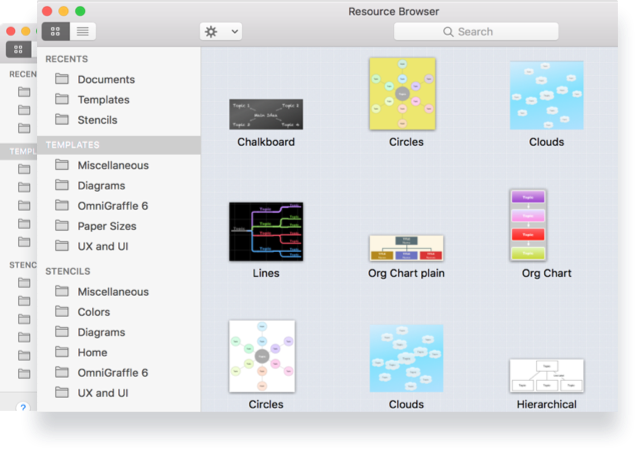
Task: Select Miscellaneous under Templates
Action: click(119, 165)
